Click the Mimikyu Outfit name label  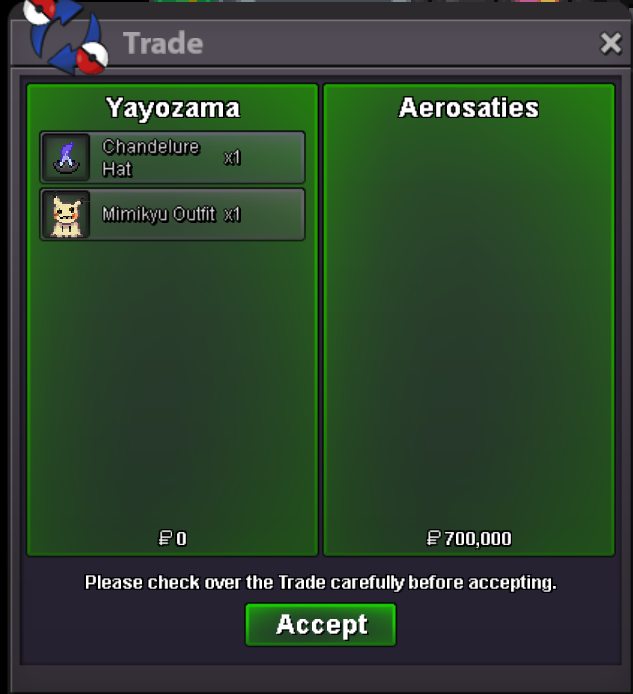(158, 215)
